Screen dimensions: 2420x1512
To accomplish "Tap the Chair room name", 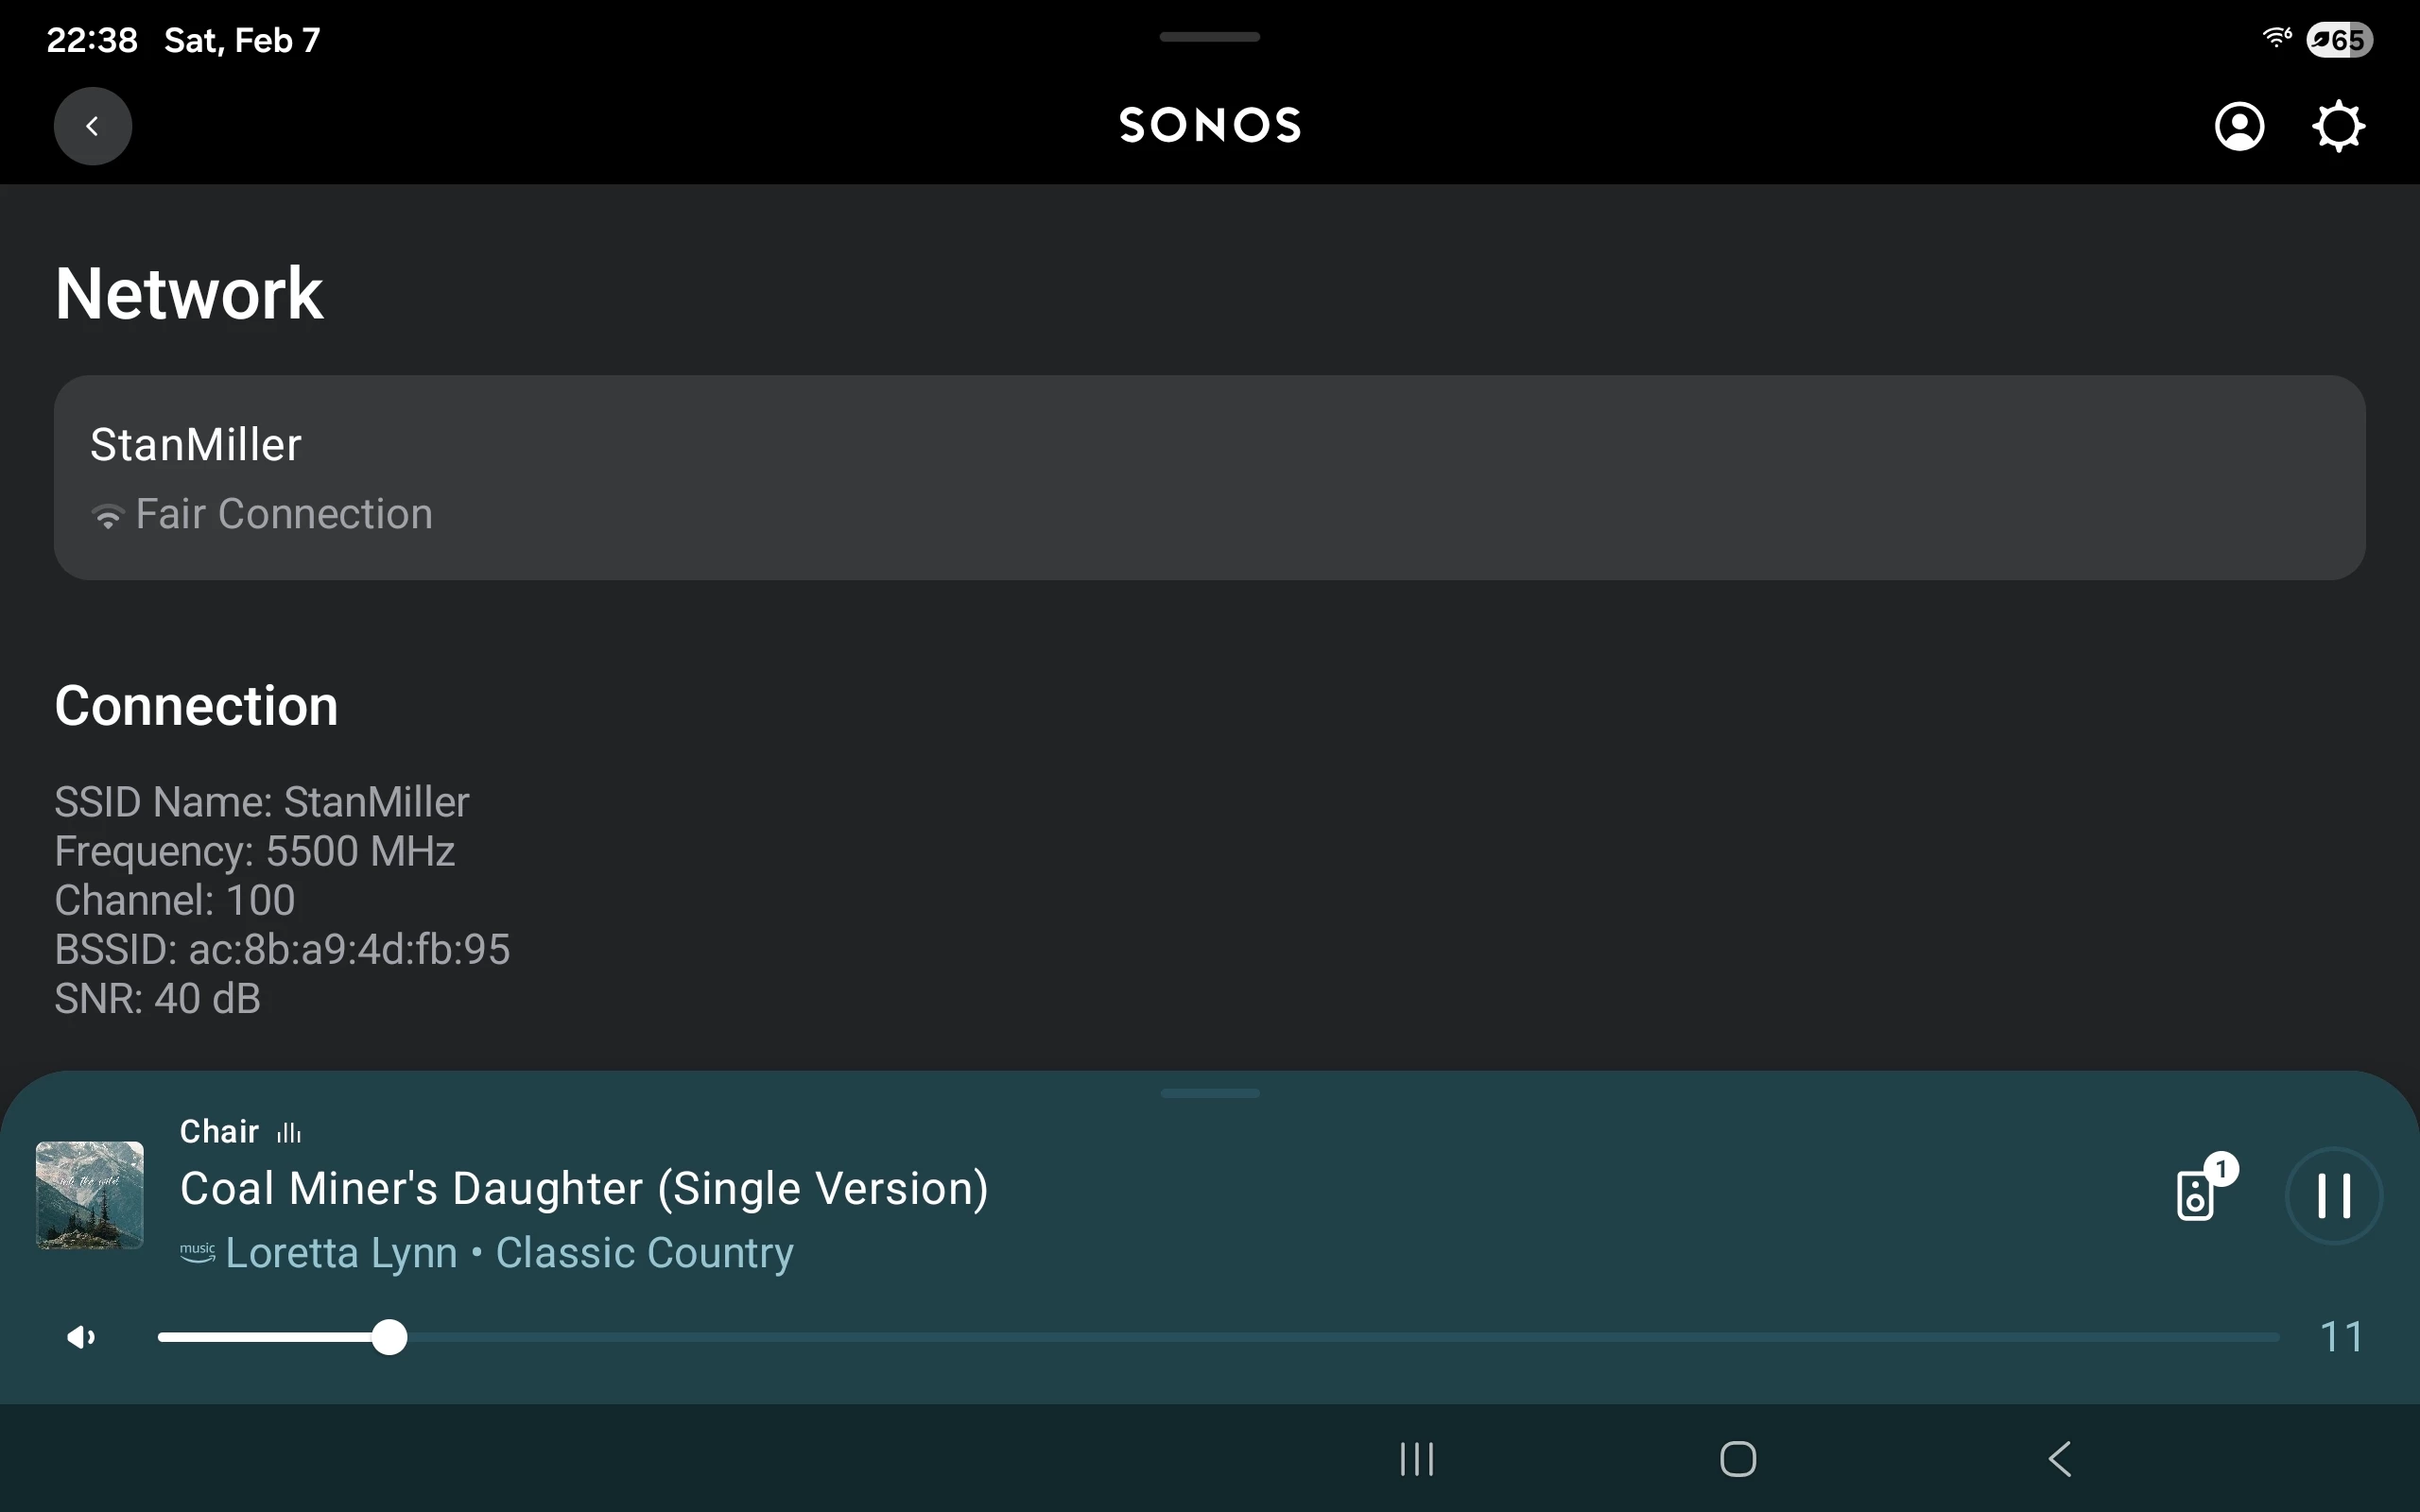I will 219,1131.
